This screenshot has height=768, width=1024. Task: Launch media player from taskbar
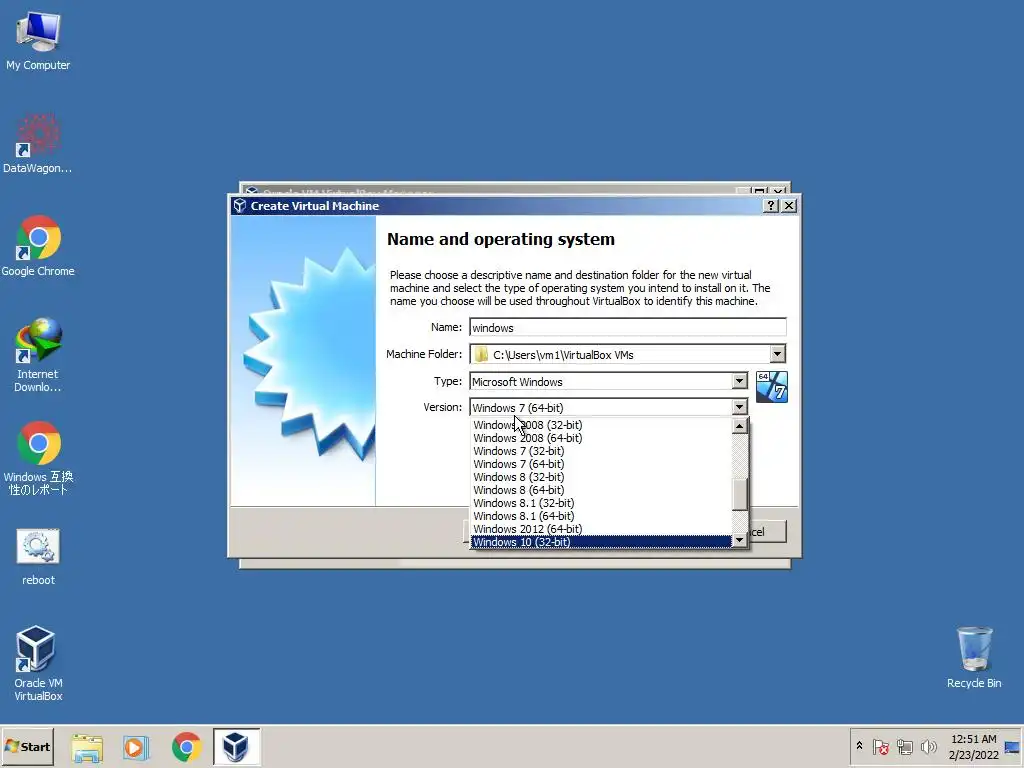[136, 747]
